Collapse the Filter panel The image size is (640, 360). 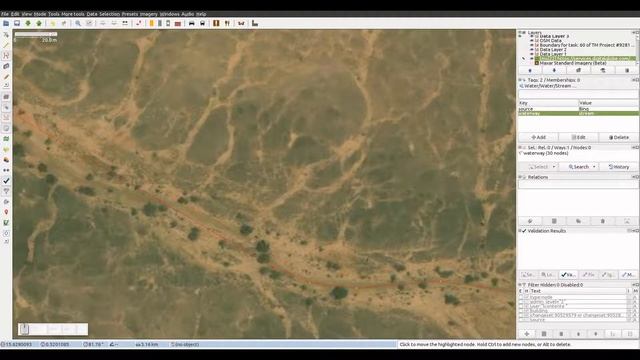(521, 285)
